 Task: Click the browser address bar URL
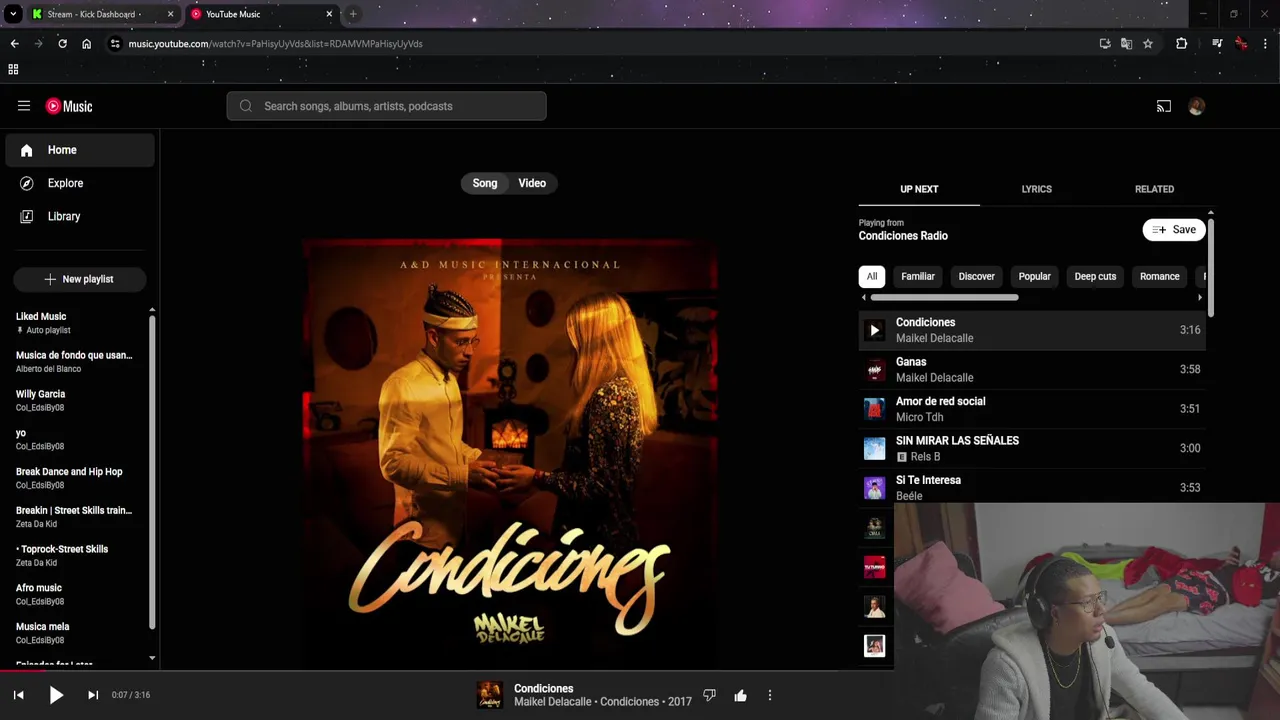point(275,44)
